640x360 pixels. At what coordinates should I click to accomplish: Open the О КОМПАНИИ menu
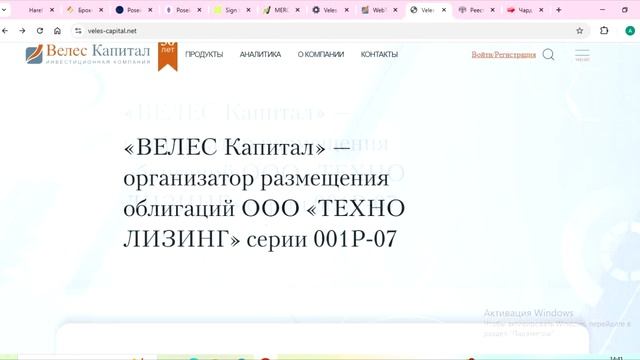[321, 54]
